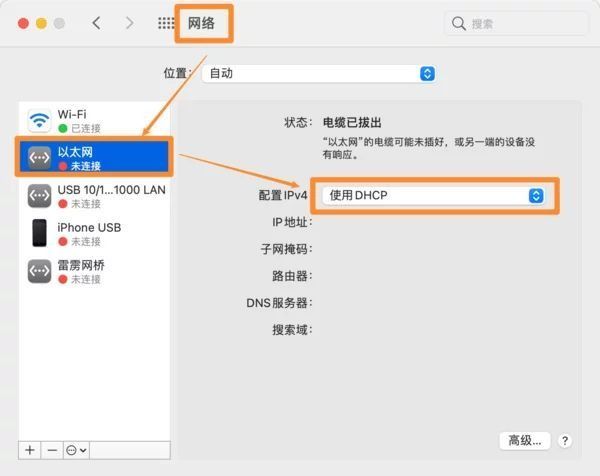Click the 网络 window title
The image size is (600, 476).
[x=201, y=23]
